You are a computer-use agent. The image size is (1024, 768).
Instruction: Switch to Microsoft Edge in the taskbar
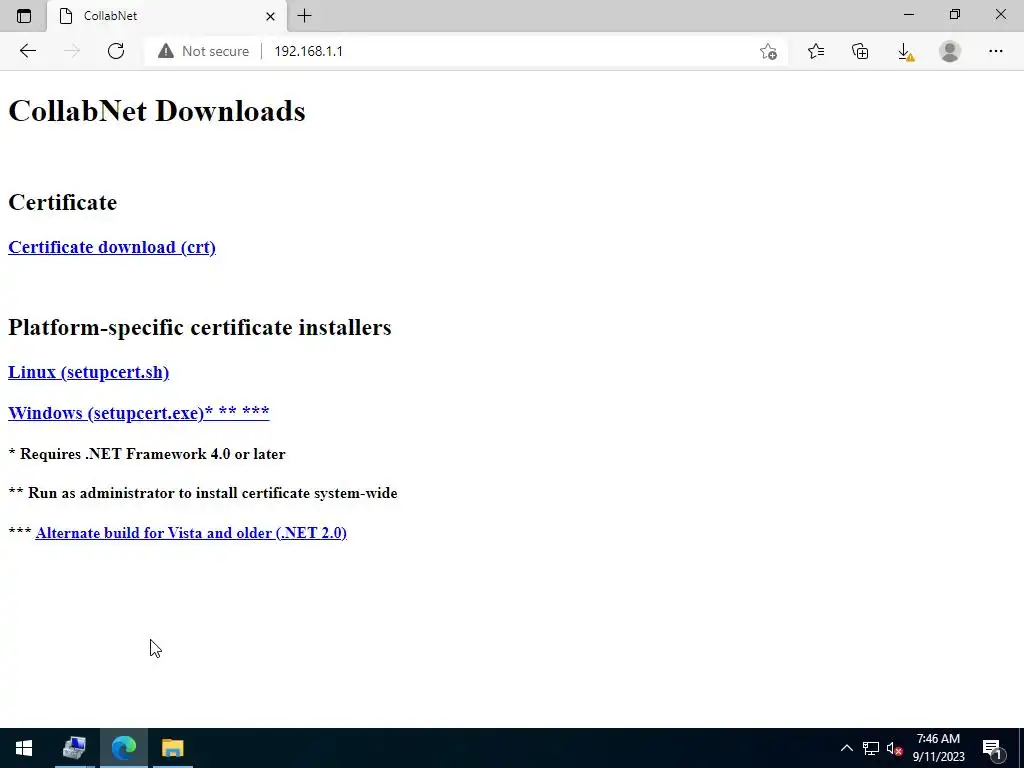tap(123, 748)
